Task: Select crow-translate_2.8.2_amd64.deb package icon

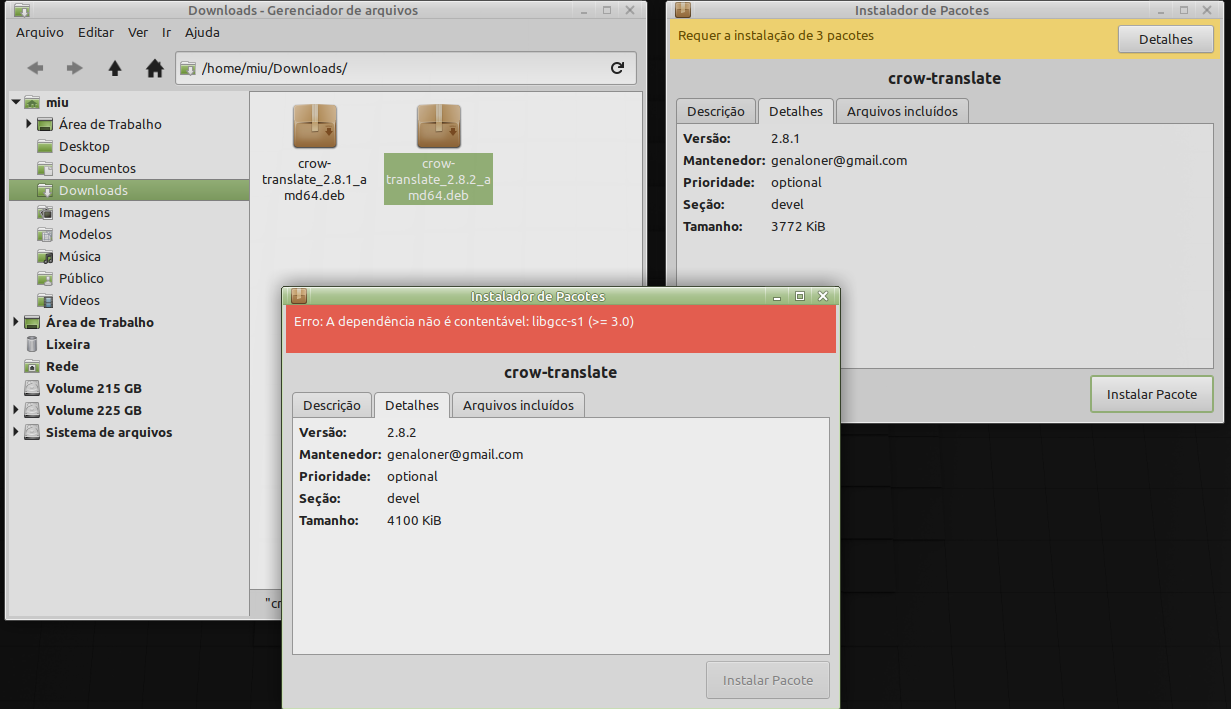Action: pos(439,127)
